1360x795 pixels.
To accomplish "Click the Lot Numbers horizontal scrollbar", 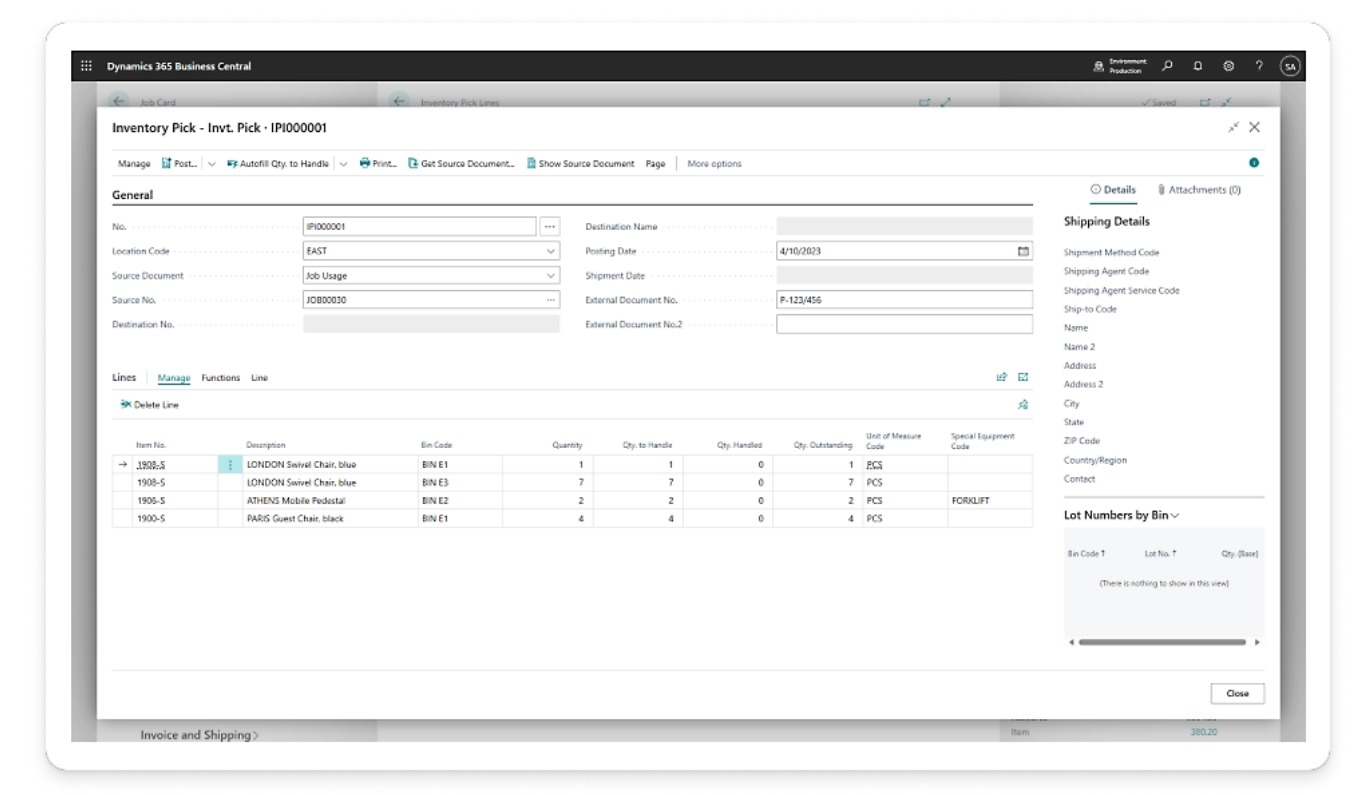I will point(1162,642).
